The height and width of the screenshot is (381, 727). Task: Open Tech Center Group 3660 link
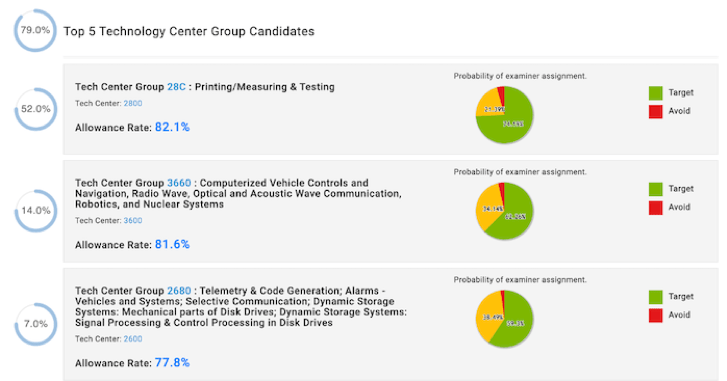coord(179,183)
